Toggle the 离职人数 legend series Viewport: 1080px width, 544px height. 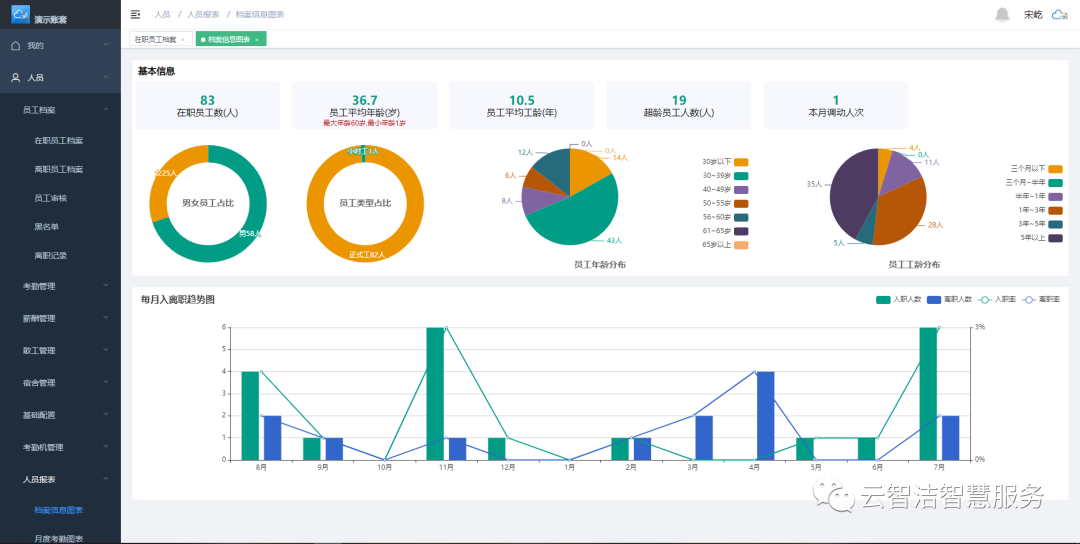936,299
